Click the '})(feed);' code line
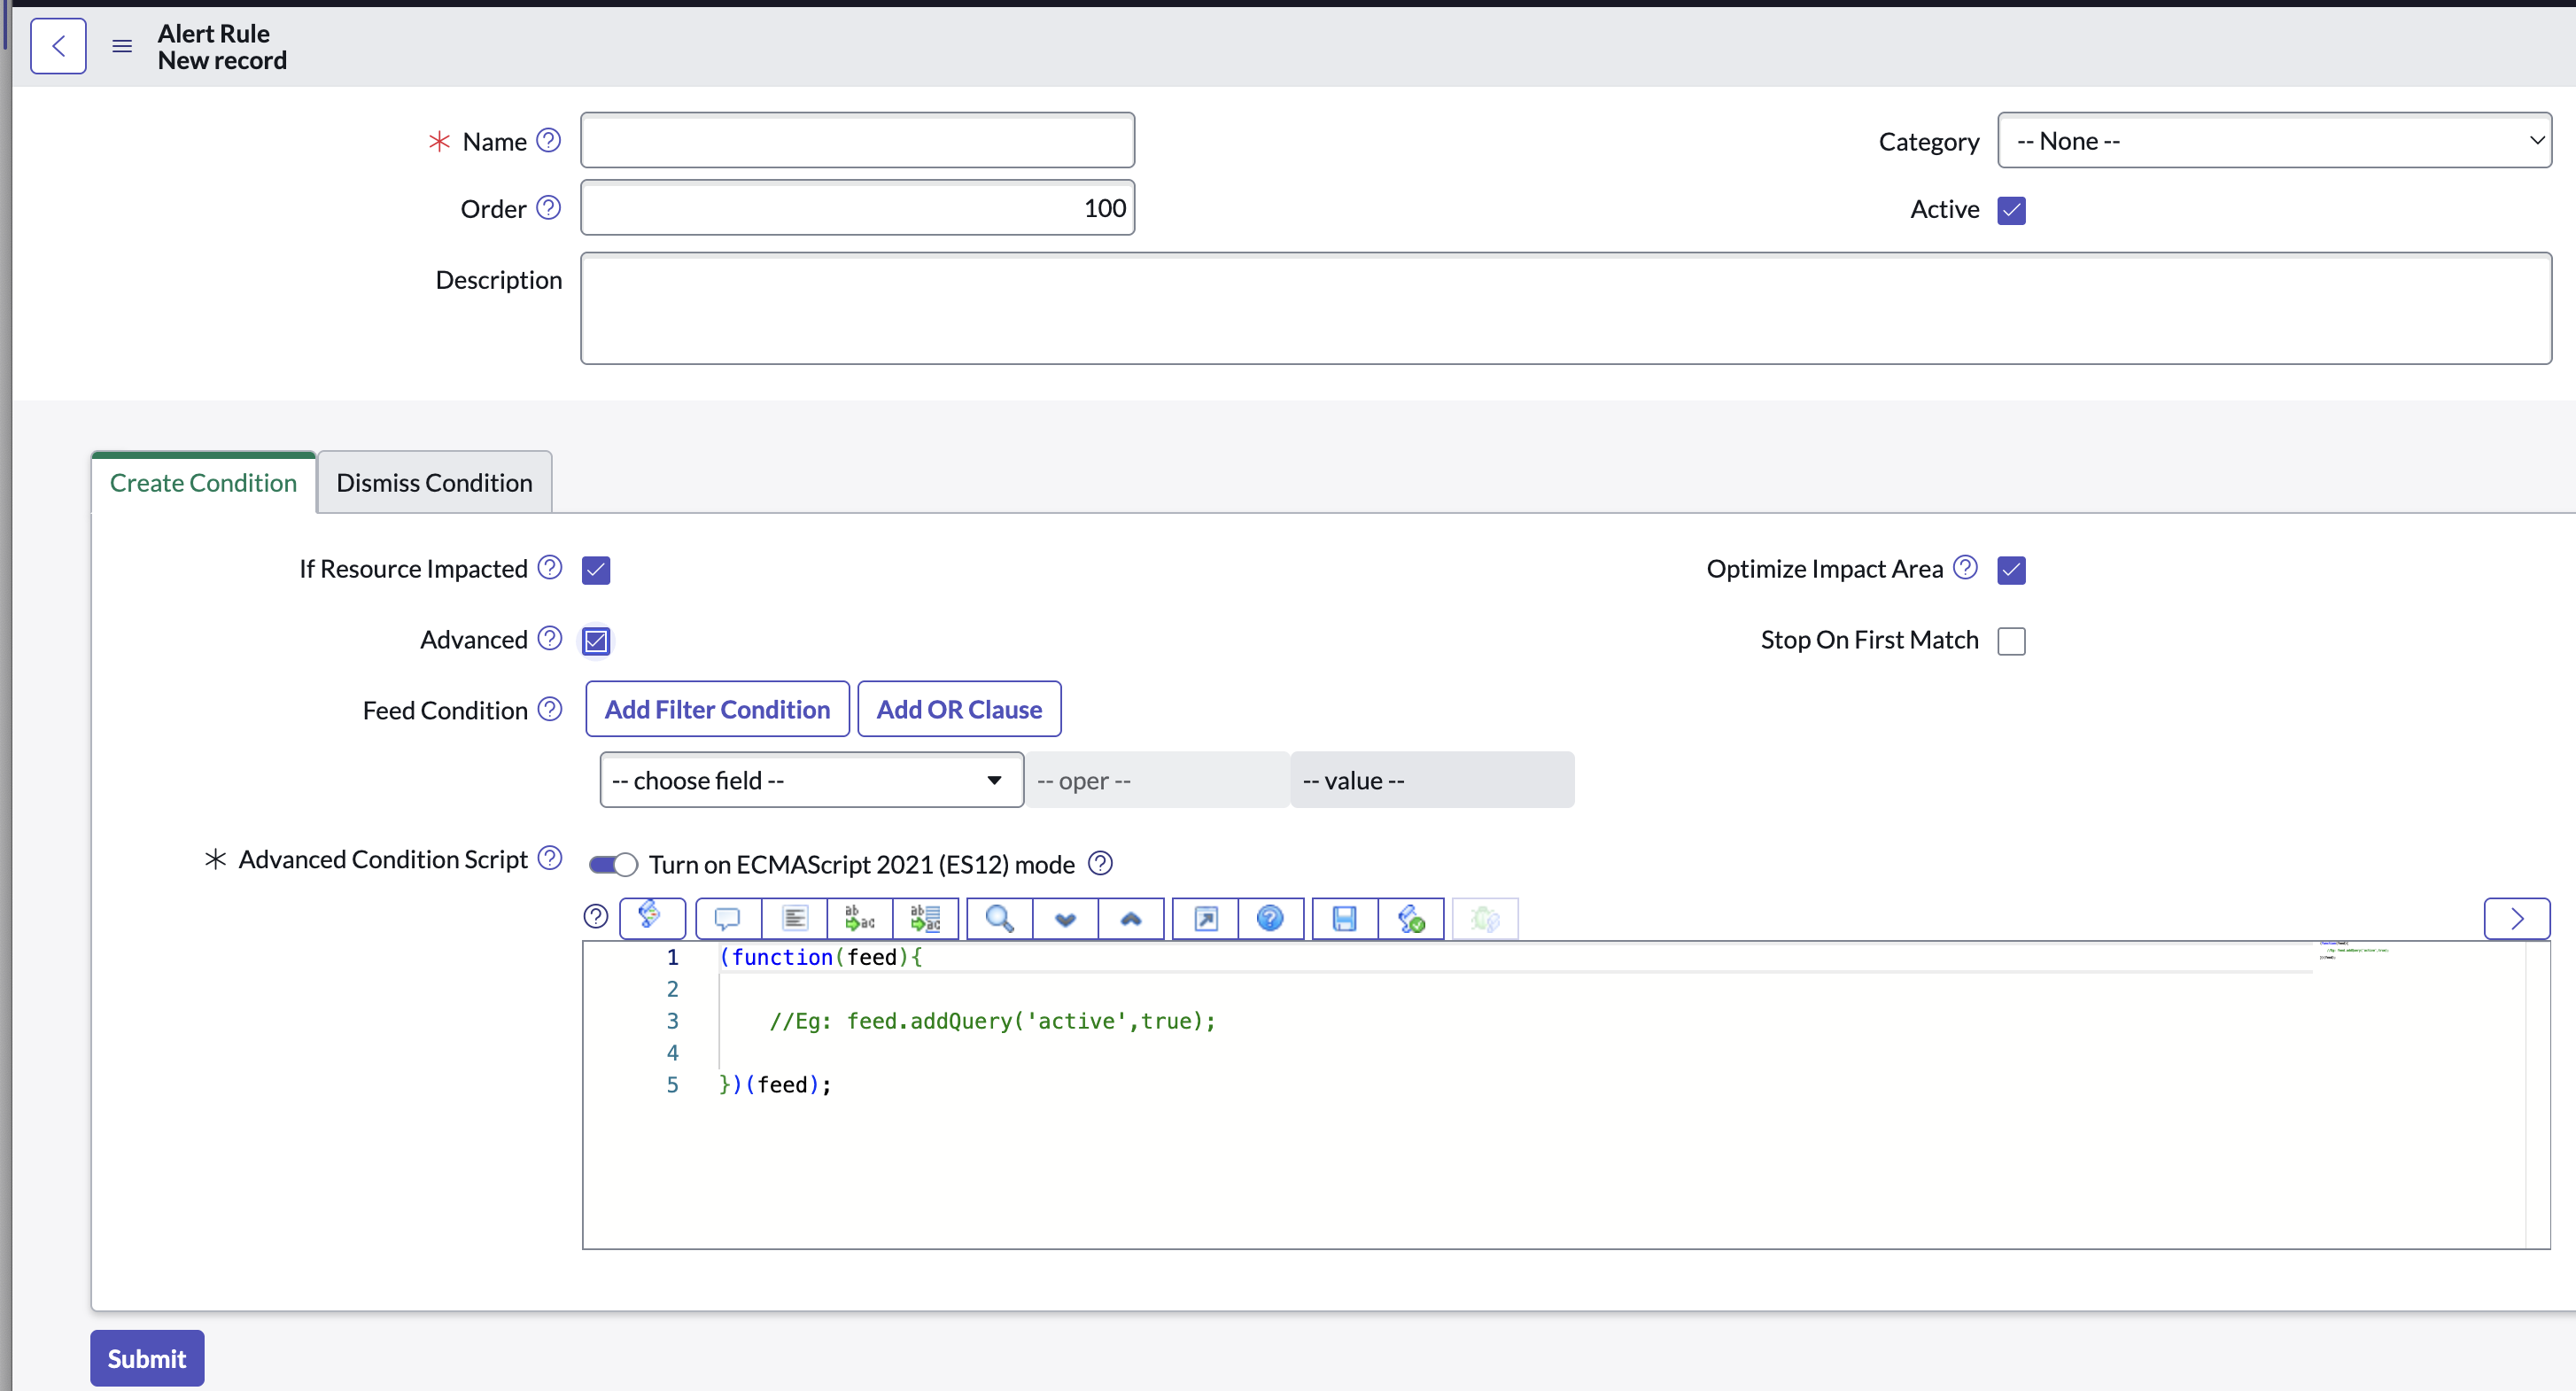Image resolution: width=2576 pixels, height=1391 pixels. tap(775, 1085)
